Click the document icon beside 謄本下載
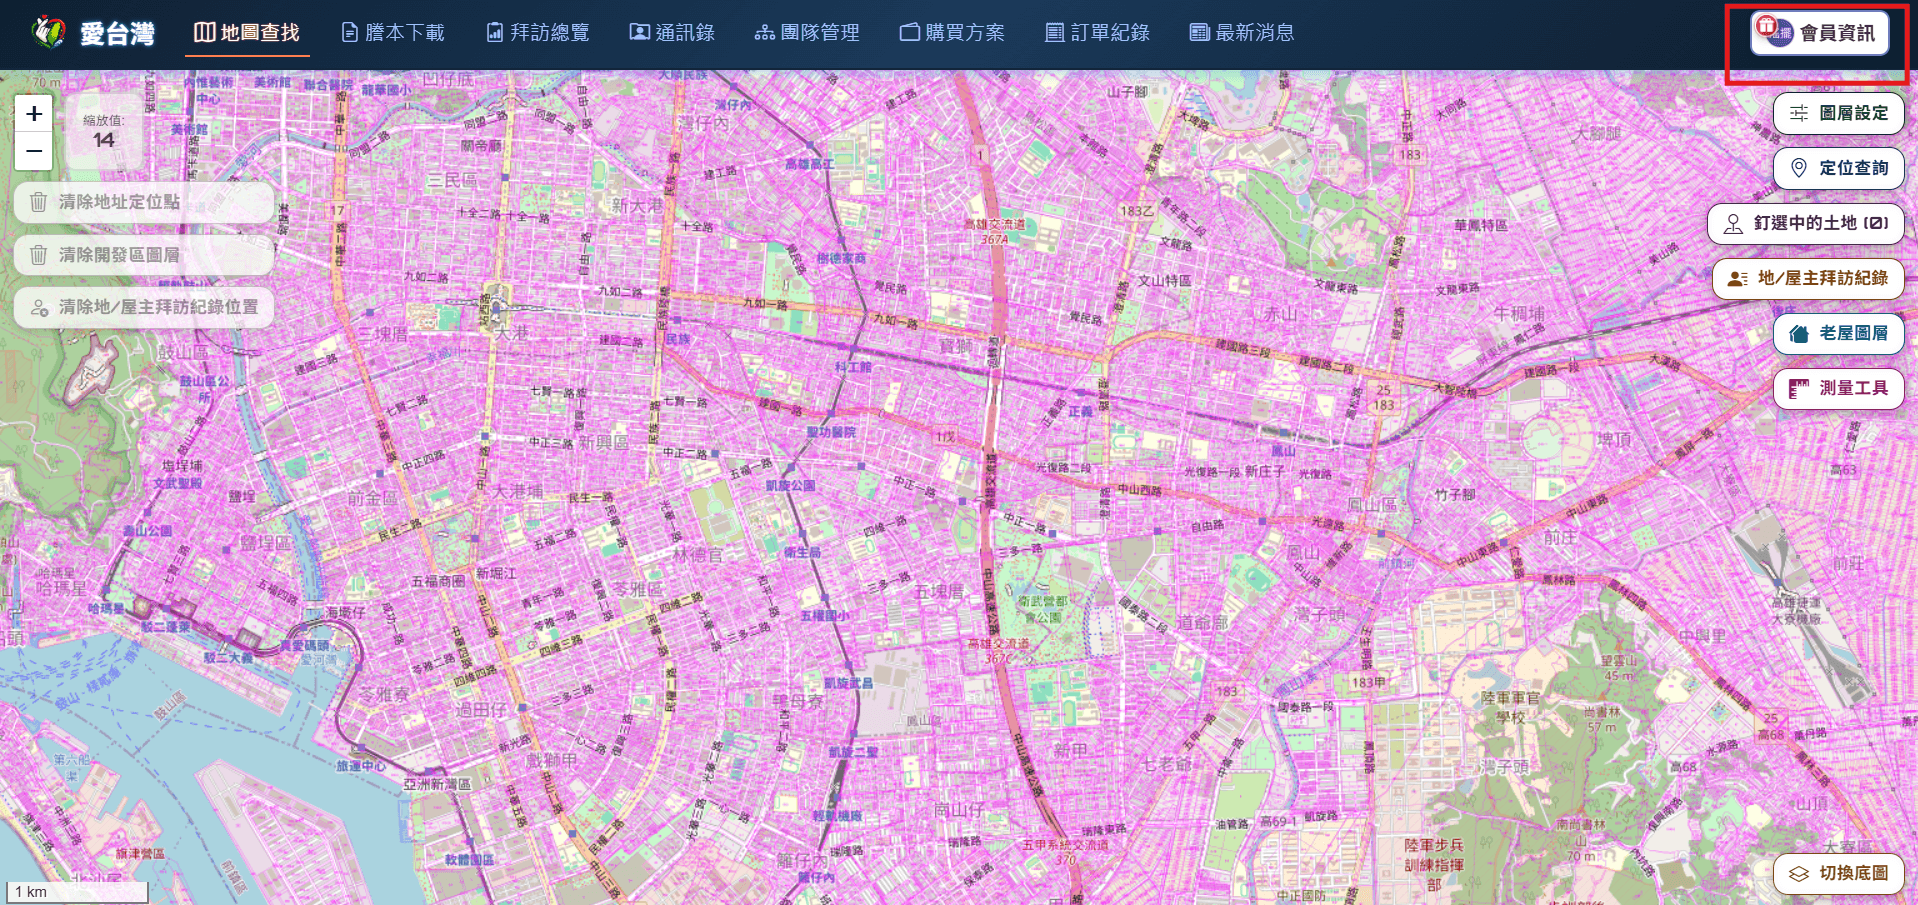This screenshot has width=1918, height=905. [x=350, y=33]
